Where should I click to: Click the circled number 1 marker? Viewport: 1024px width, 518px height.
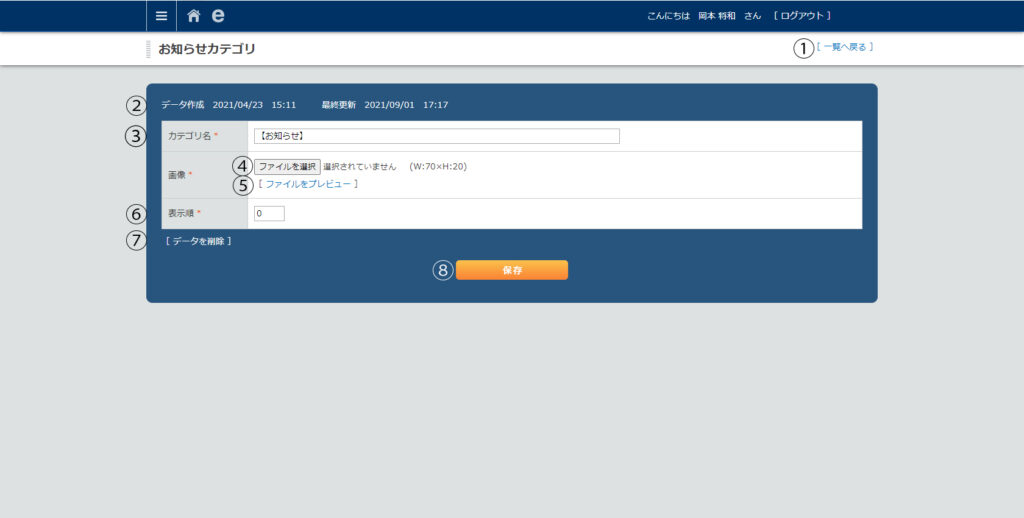point(804,48)
